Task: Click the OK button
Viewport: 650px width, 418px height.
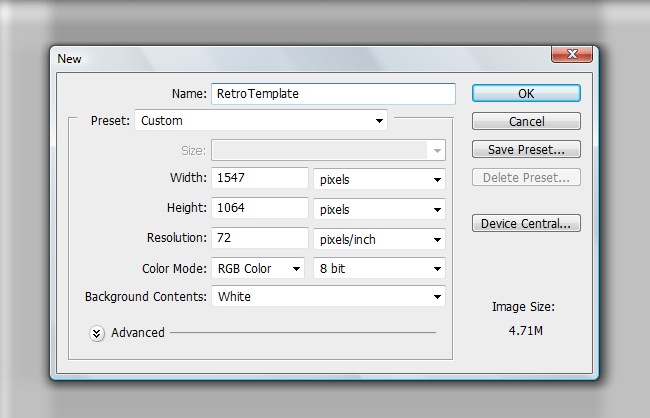Action: [x=526, y=93]
